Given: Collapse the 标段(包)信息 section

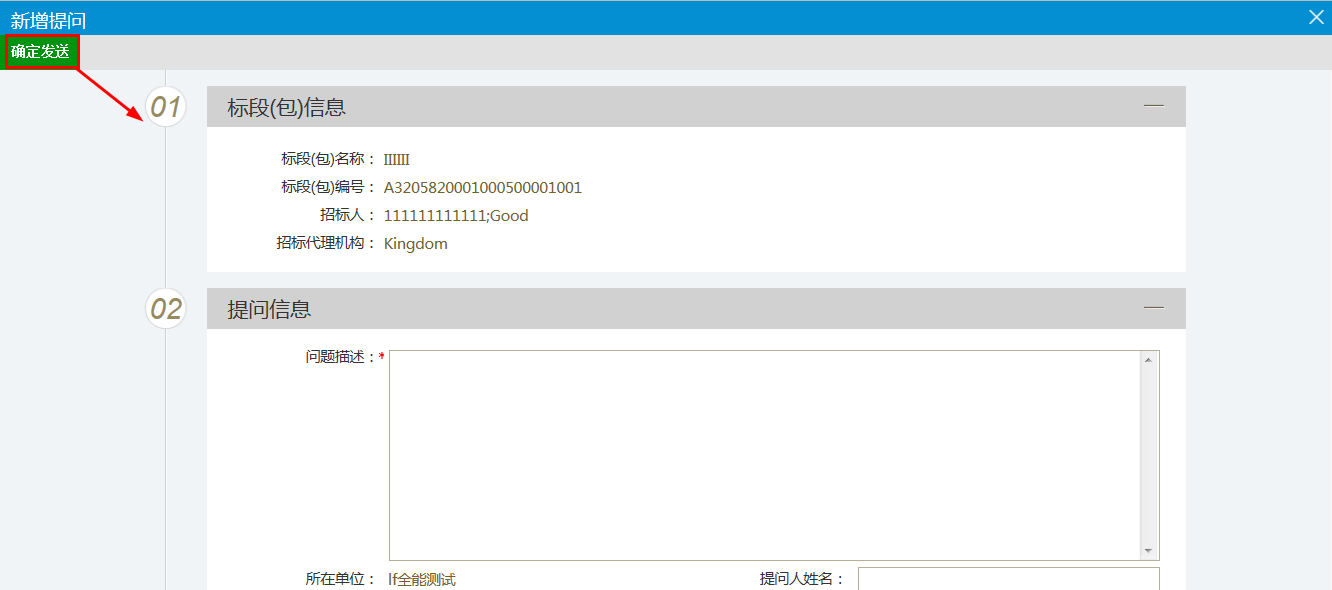Looking at the screenshot, I should click(x=1153, y=105).
